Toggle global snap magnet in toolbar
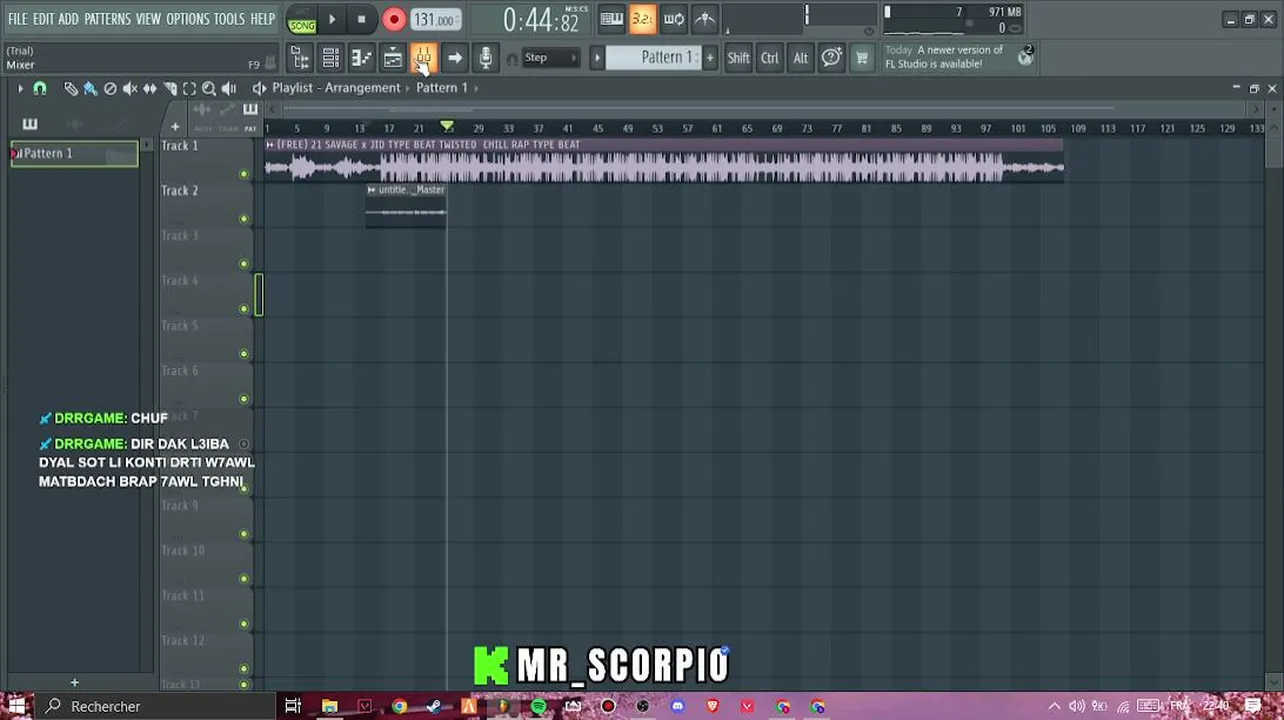1284x720 pixels. pyautogui.click(x=512, y=59)
